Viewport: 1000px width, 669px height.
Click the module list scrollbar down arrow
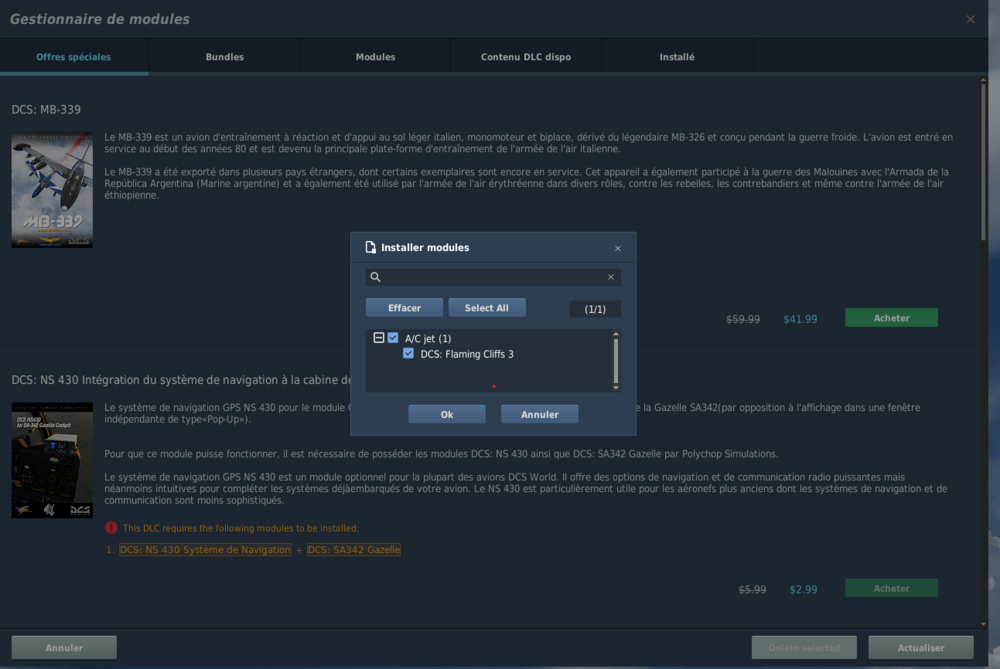pyautogui.click(x=615, y=387)
